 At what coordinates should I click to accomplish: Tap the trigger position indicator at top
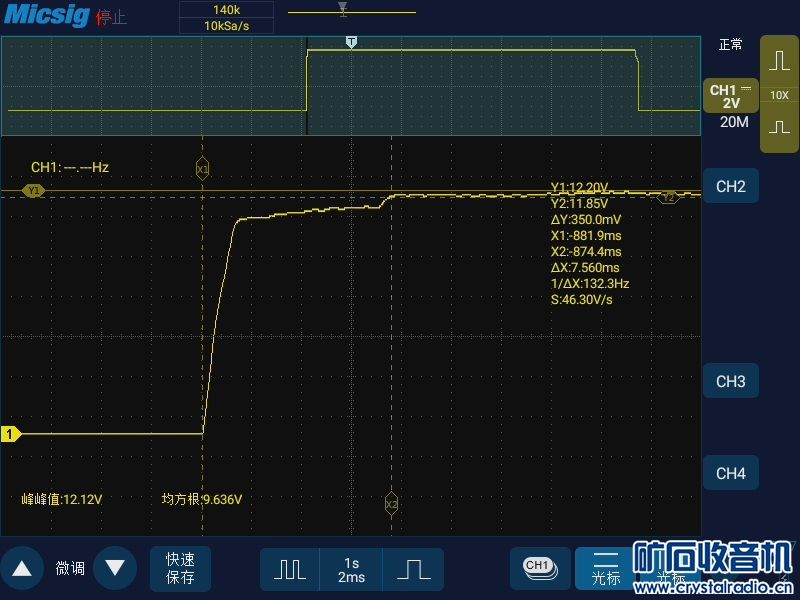pyautogui.click(x=343, y=9)
